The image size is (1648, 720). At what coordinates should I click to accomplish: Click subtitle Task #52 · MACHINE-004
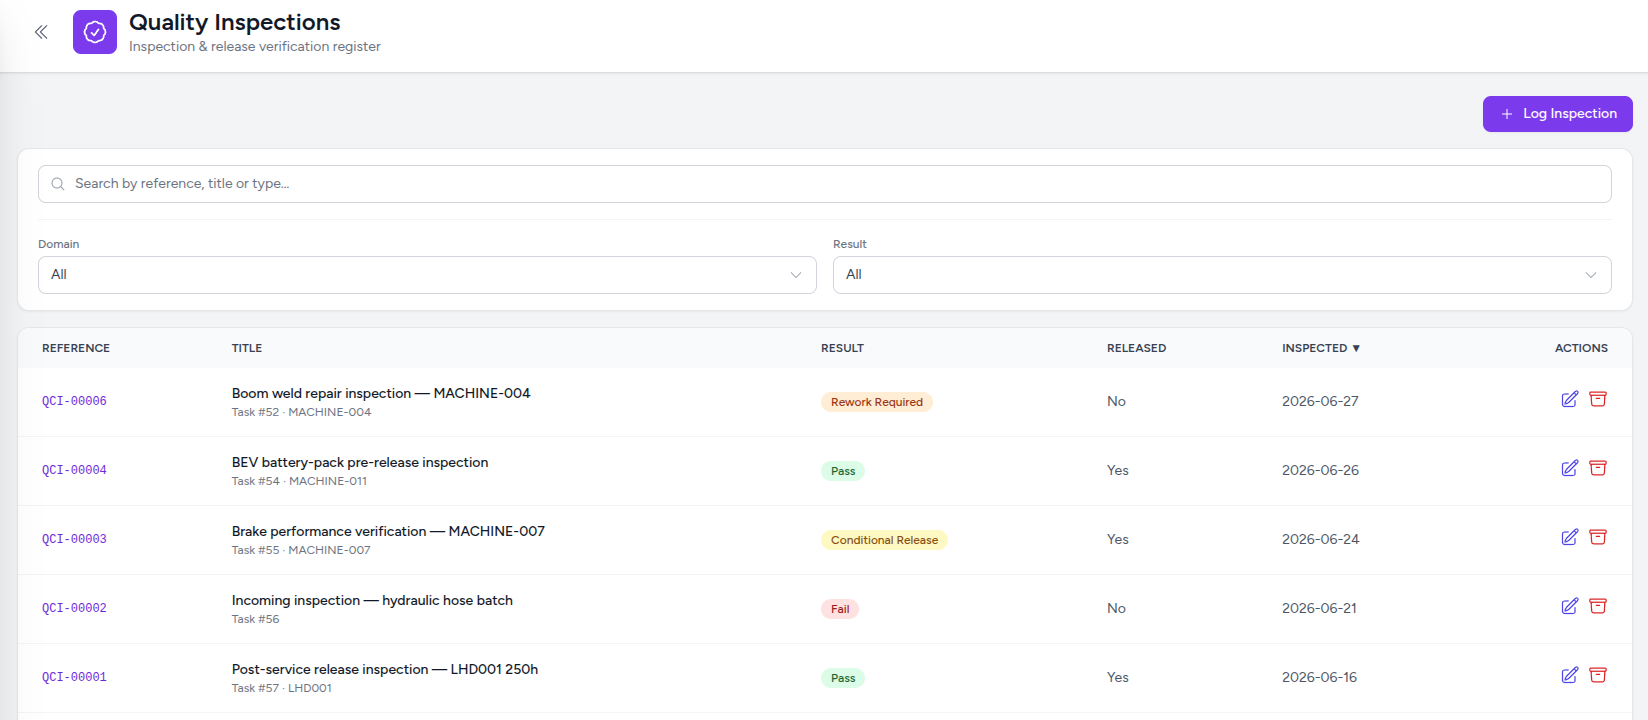(x=301, y=412)
